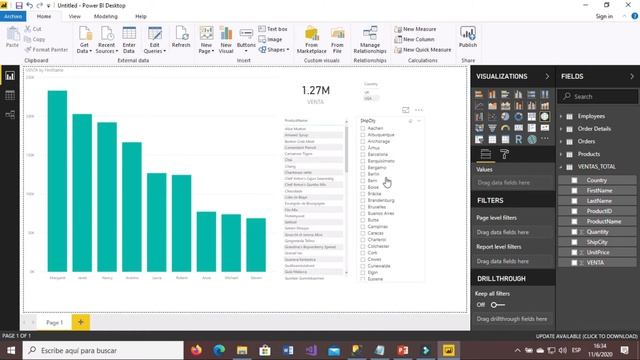Check the Buenos Aires ShipCity box
This screenshot has width=640, height=360.
click(362, 213)
